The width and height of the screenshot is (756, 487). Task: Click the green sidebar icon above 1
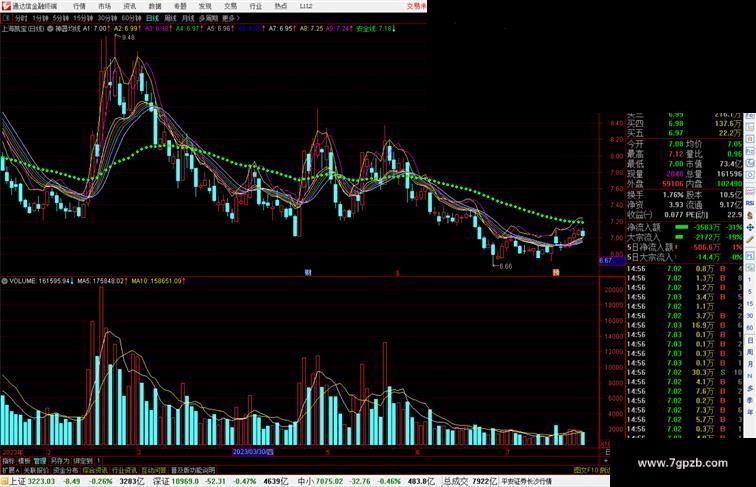tap(750, 268)
